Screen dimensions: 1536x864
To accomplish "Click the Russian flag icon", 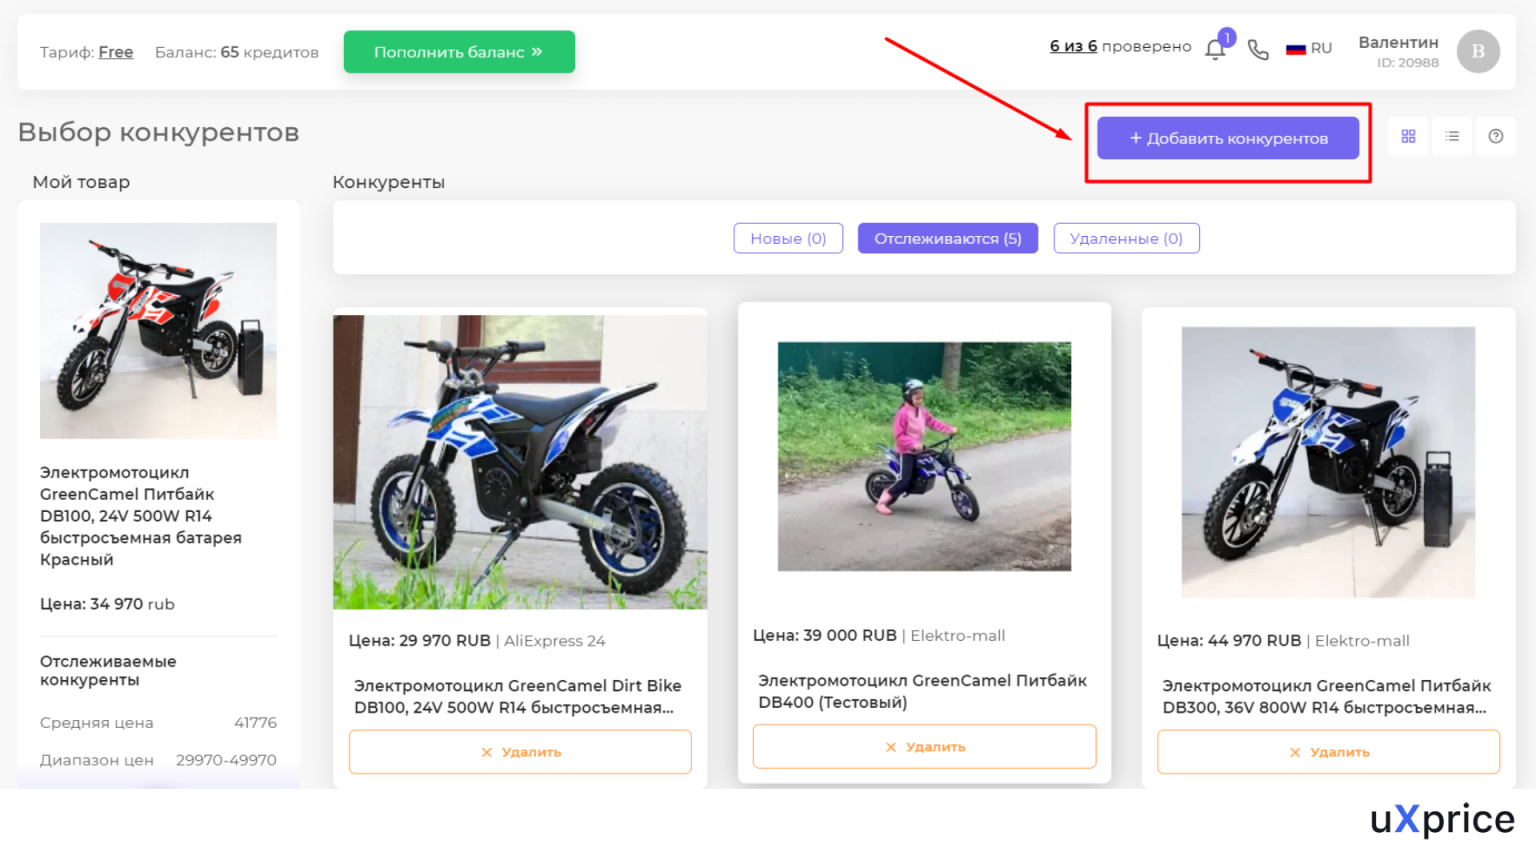I will point(1296,49).
